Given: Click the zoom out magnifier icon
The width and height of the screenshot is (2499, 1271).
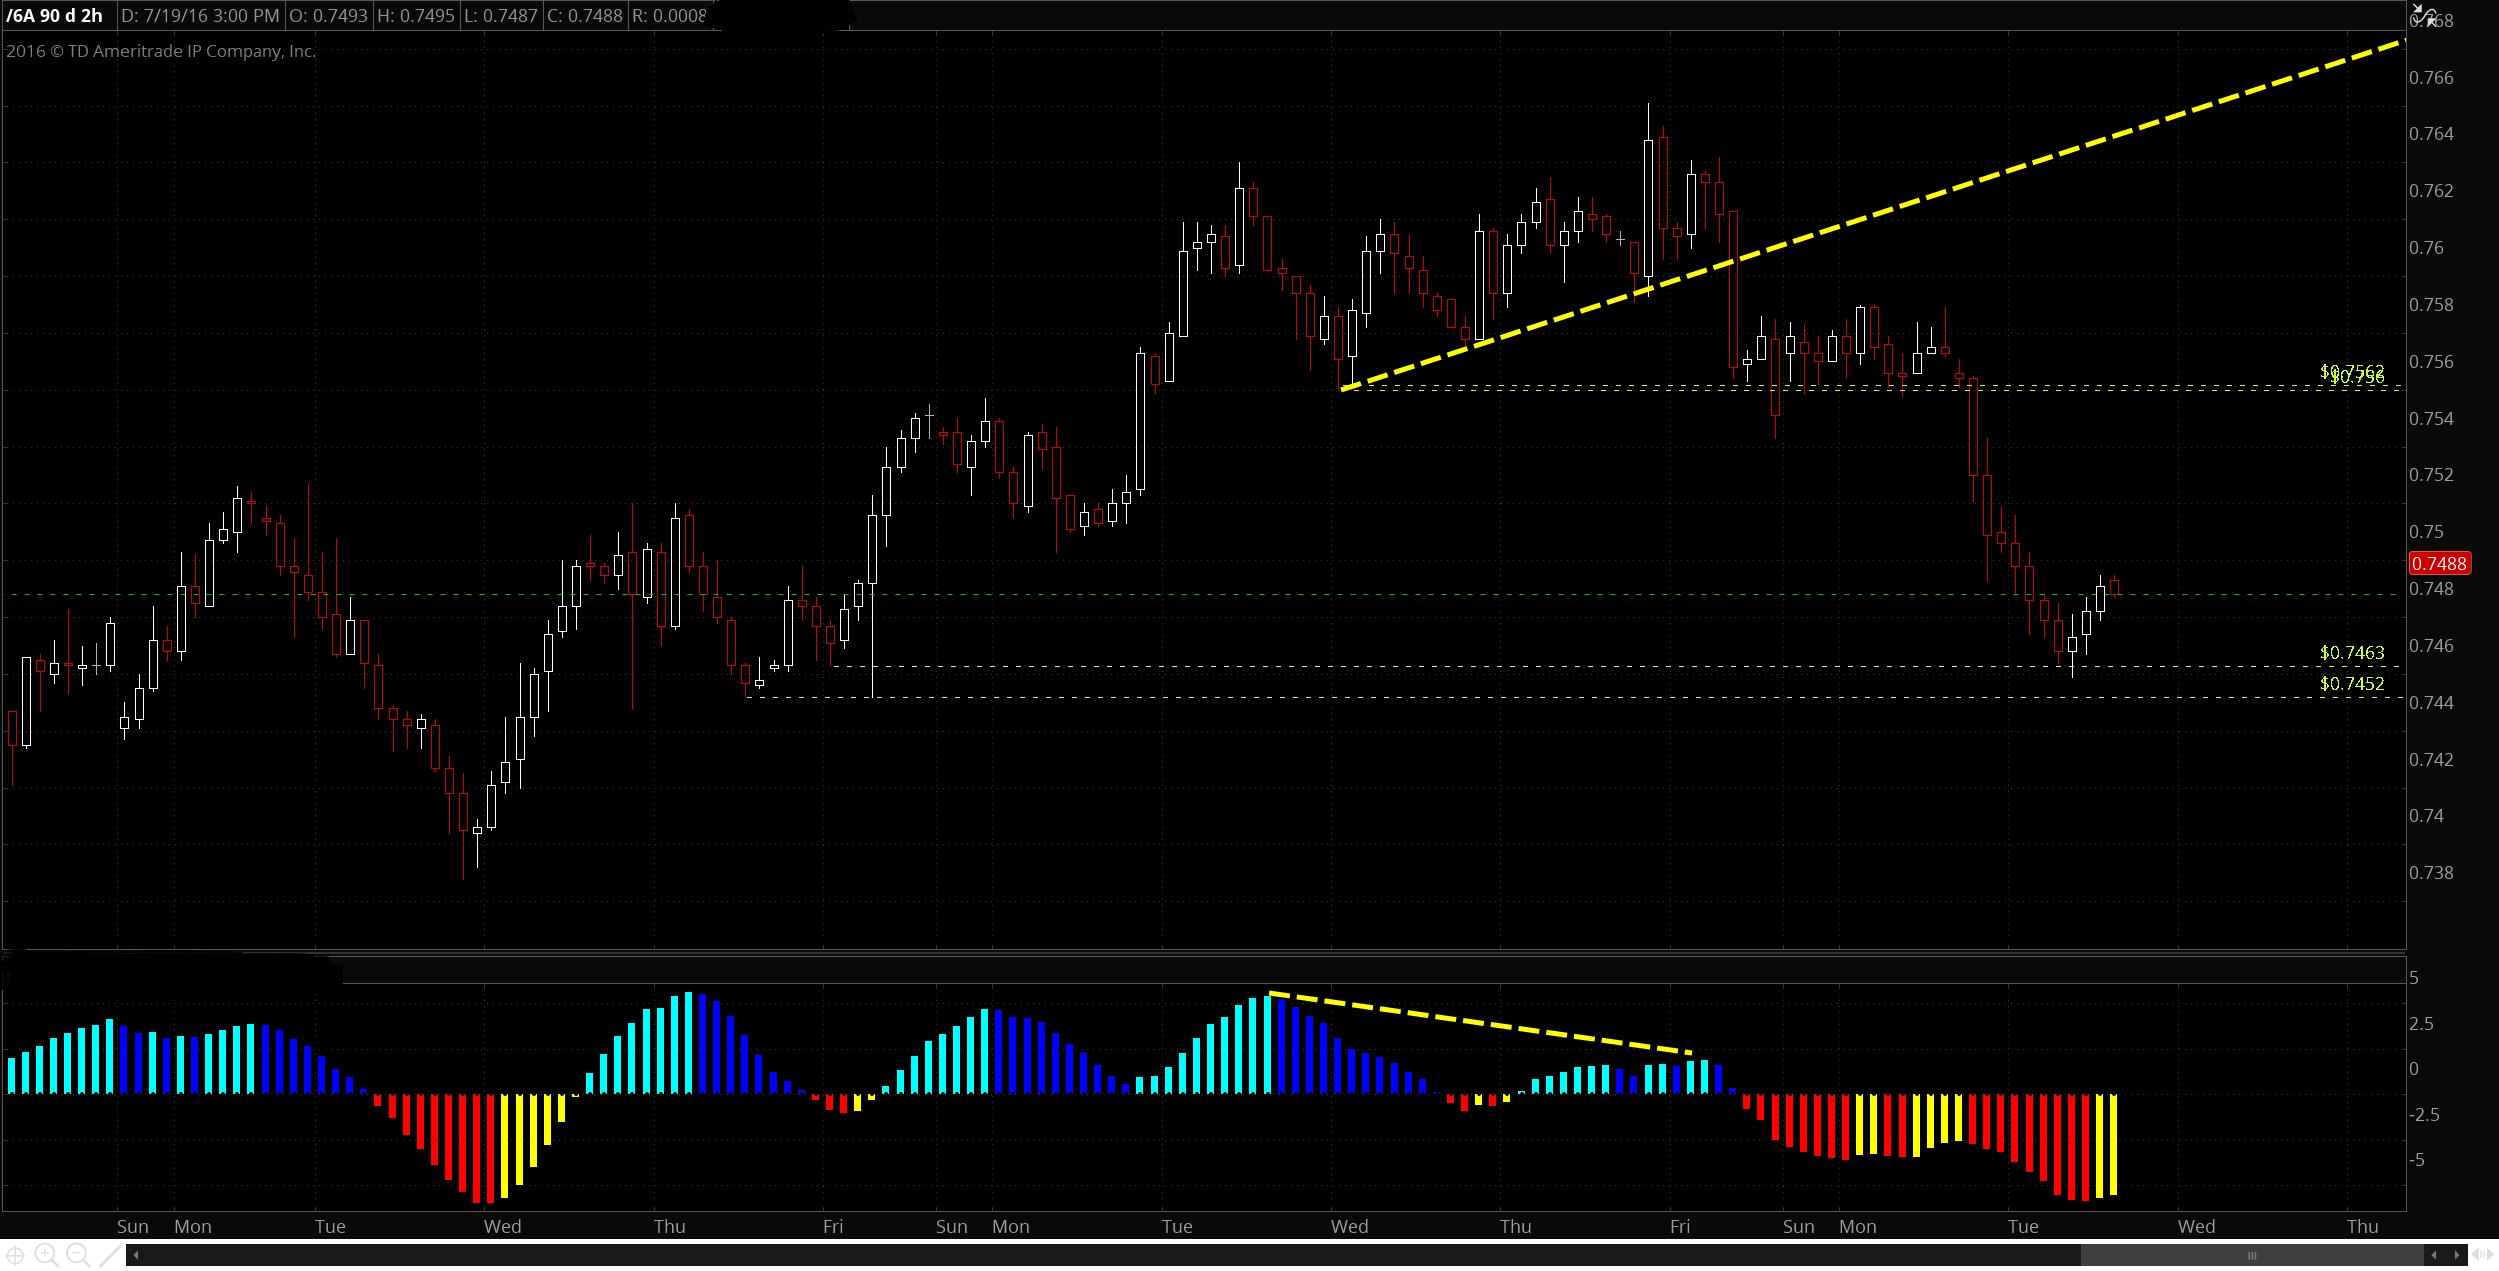Looking at the screenshot, I should pos(77,1255).
